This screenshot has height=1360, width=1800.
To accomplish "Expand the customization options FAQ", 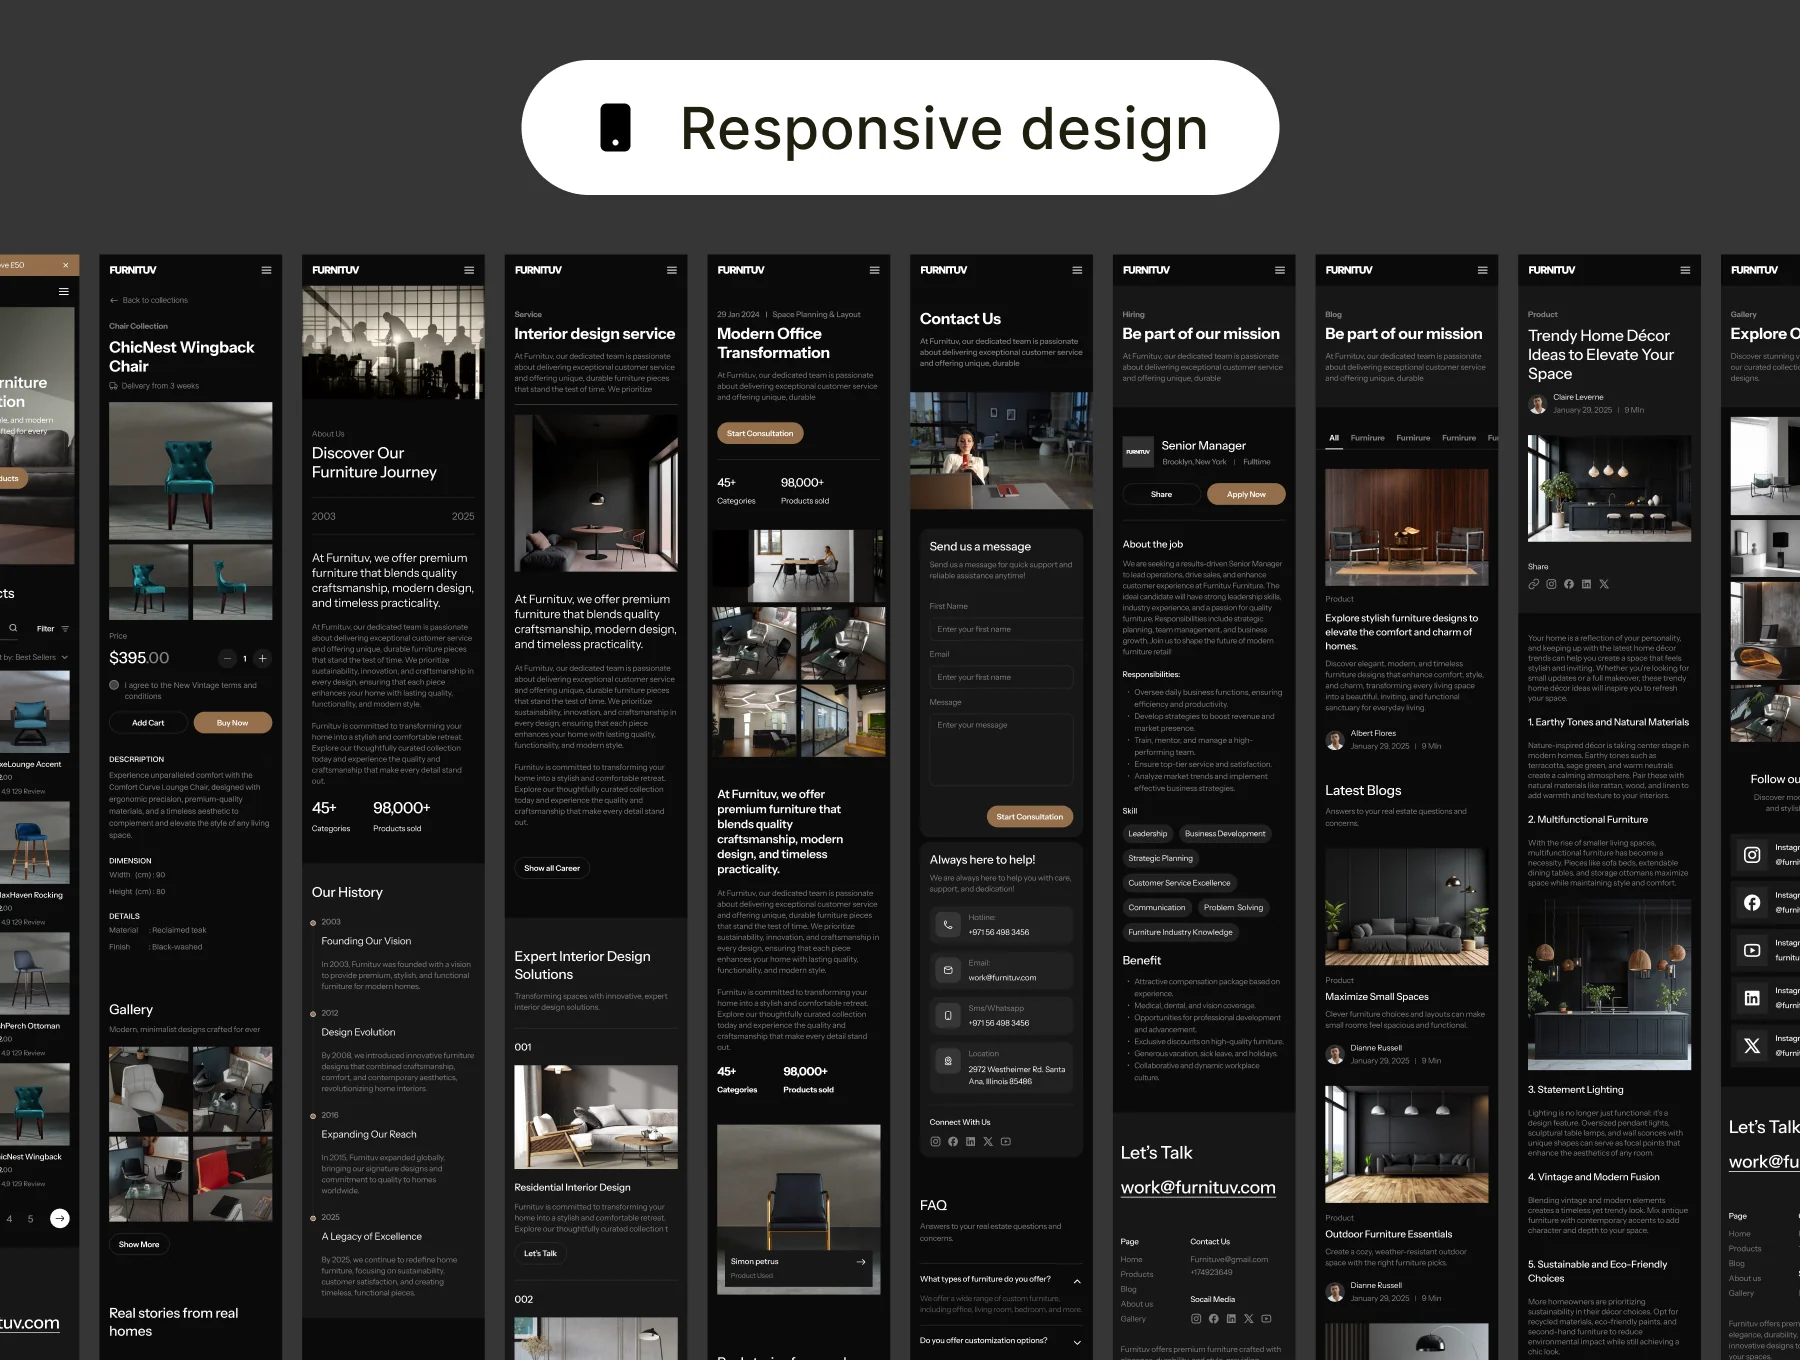I will click(1077, 1342).
